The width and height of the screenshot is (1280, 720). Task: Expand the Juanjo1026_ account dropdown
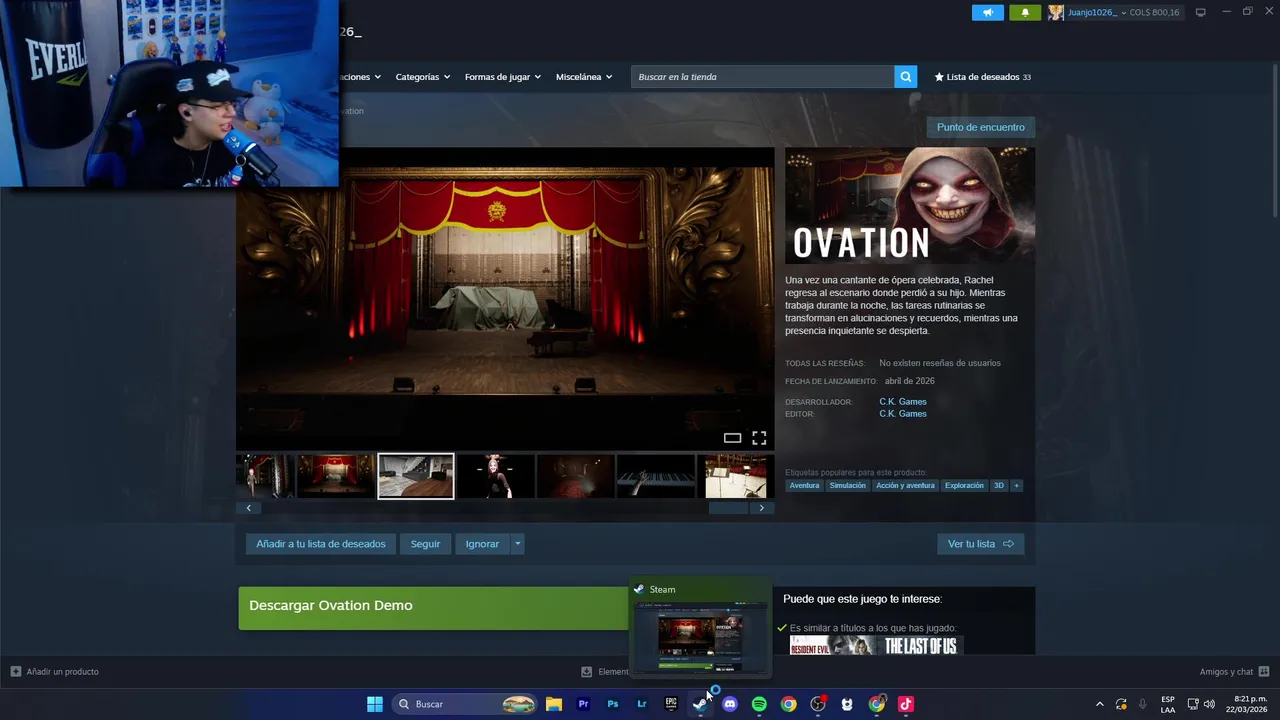click(1123, 12)
